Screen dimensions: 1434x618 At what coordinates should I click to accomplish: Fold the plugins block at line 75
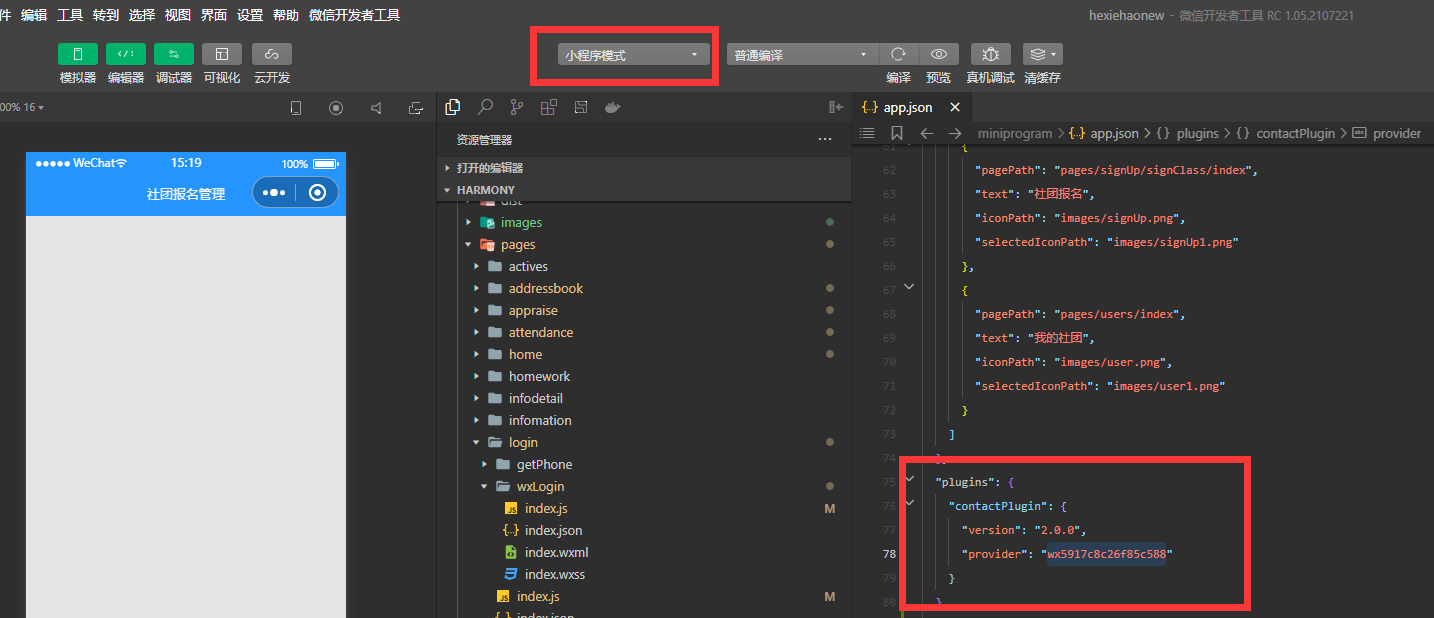(909, 480)
